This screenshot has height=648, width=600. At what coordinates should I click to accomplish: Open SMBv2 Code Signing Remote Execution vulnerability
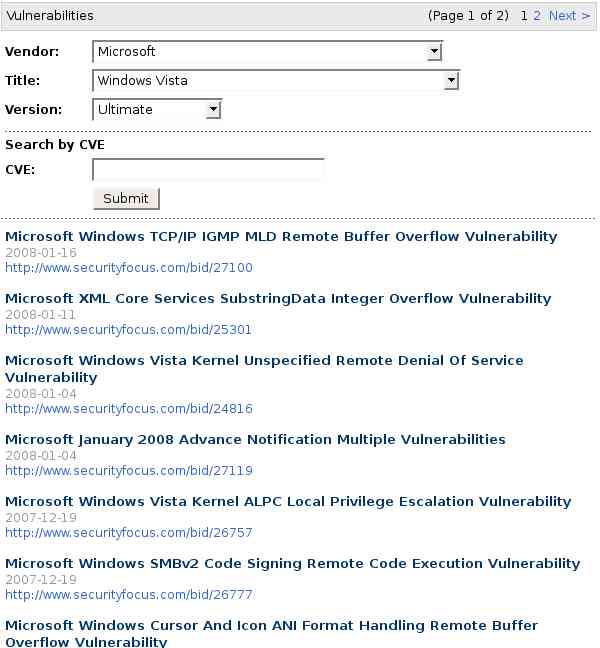coord(292,564)
